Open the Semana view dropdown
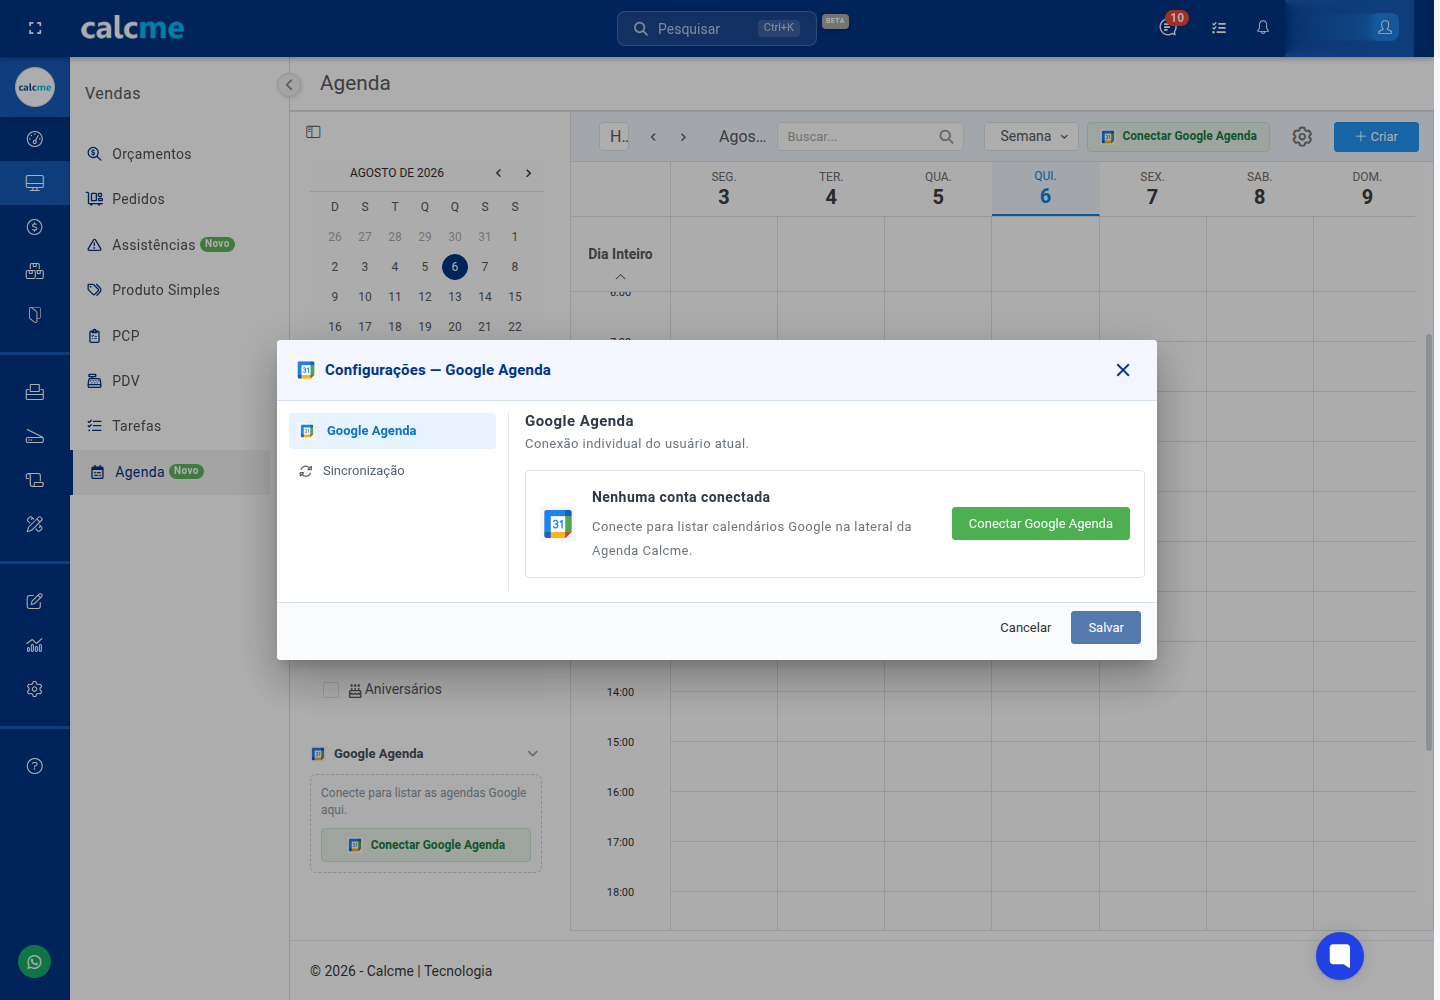This screenshot has height=1000, width=1440. [x=1033, y=137]
